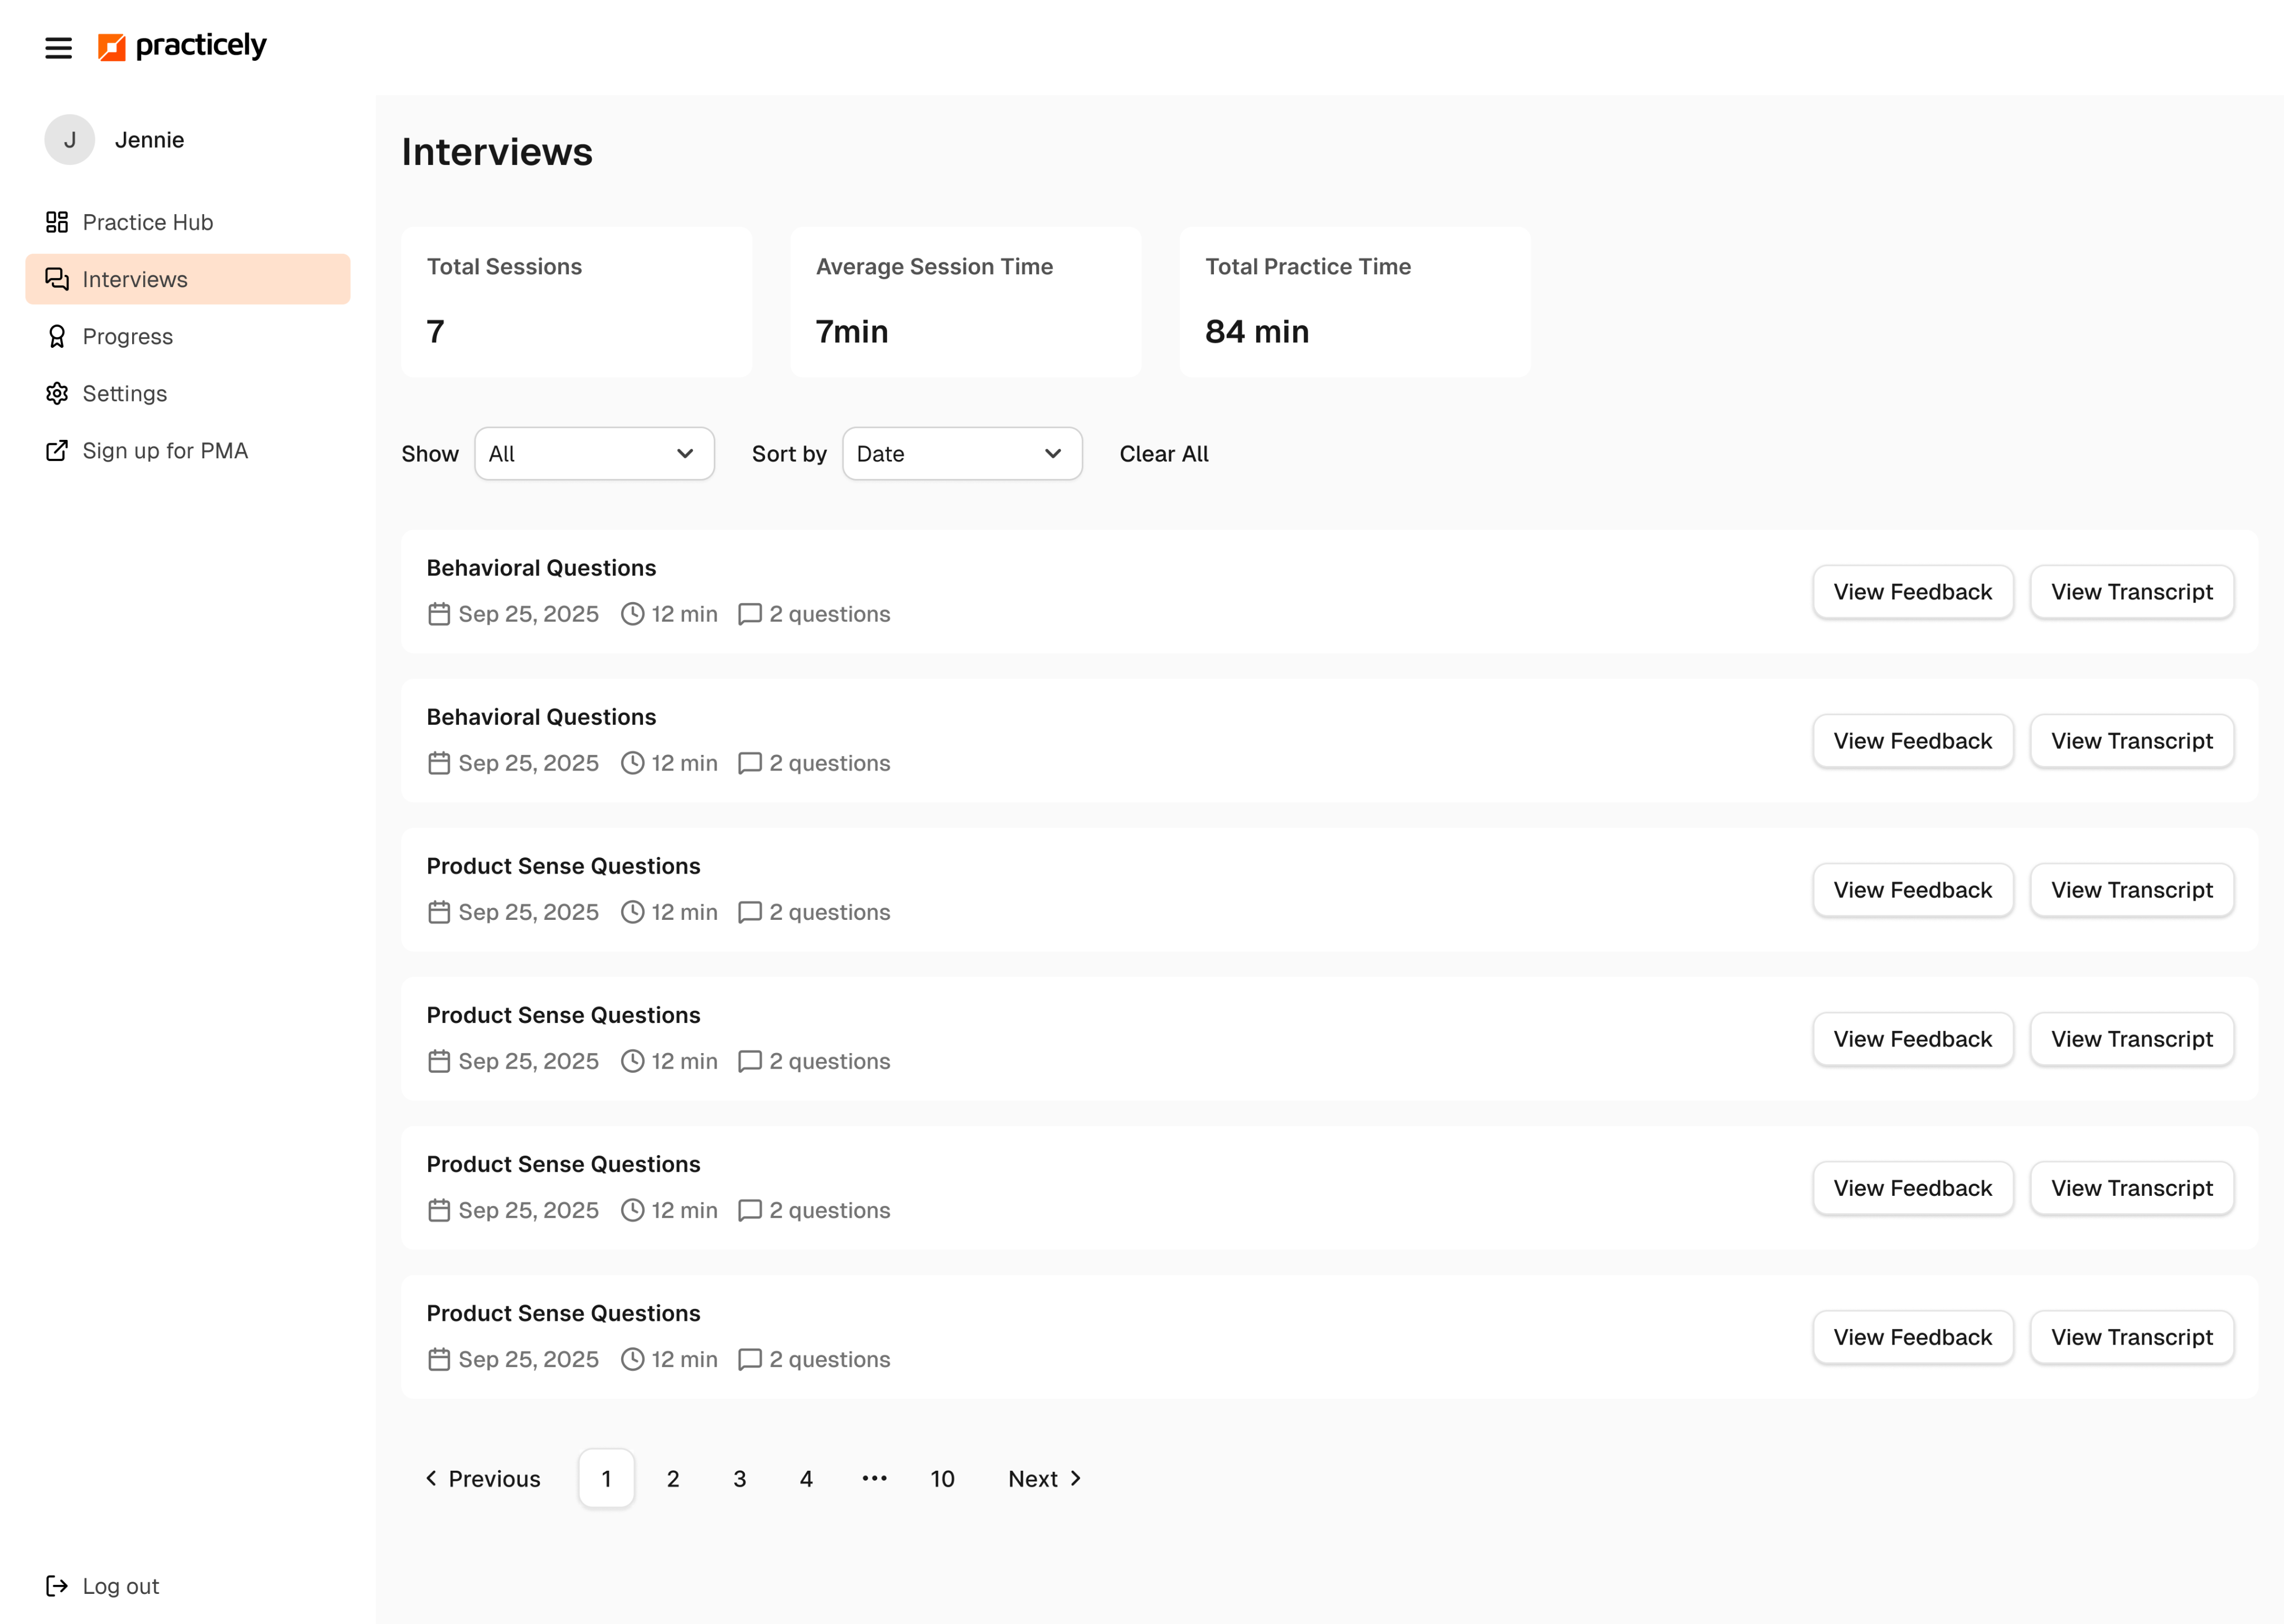Click the Previous page button
Viewport: 2284px width, 1624px height.
tap(483, 1478)
